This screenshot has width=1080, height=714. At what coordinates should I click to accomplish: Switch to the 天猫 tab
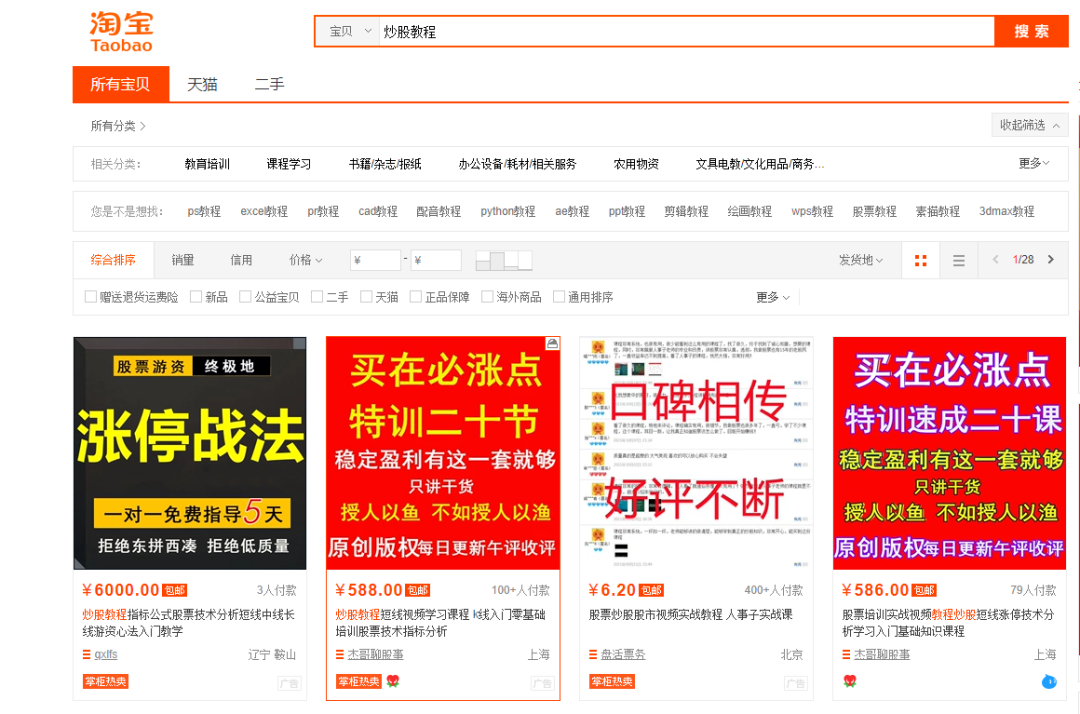[202, 85]
